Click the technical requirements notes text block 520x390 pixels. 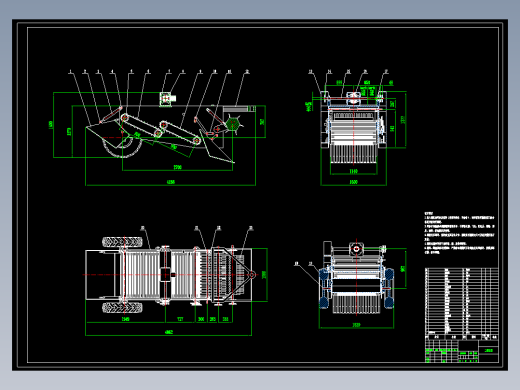point(459,232)
